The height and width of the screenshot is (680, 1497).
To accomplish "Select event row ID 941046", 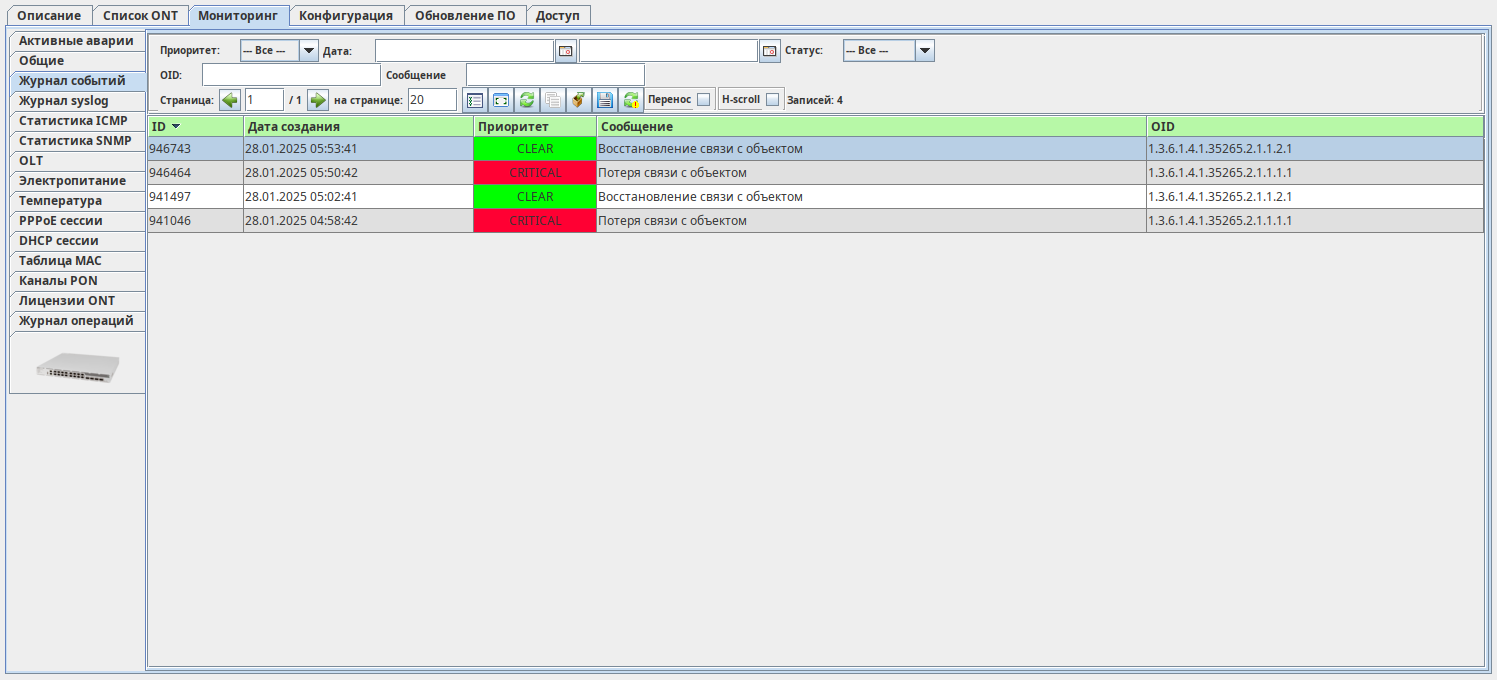I will [x=815, y=221].
